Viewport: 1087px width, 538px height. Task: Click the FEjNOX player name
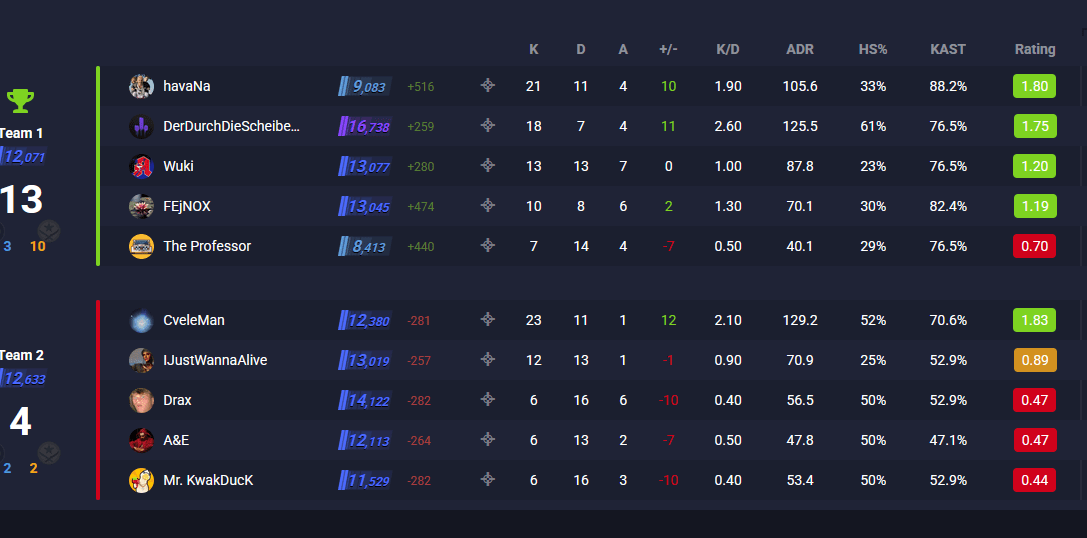tap(186, 206)
